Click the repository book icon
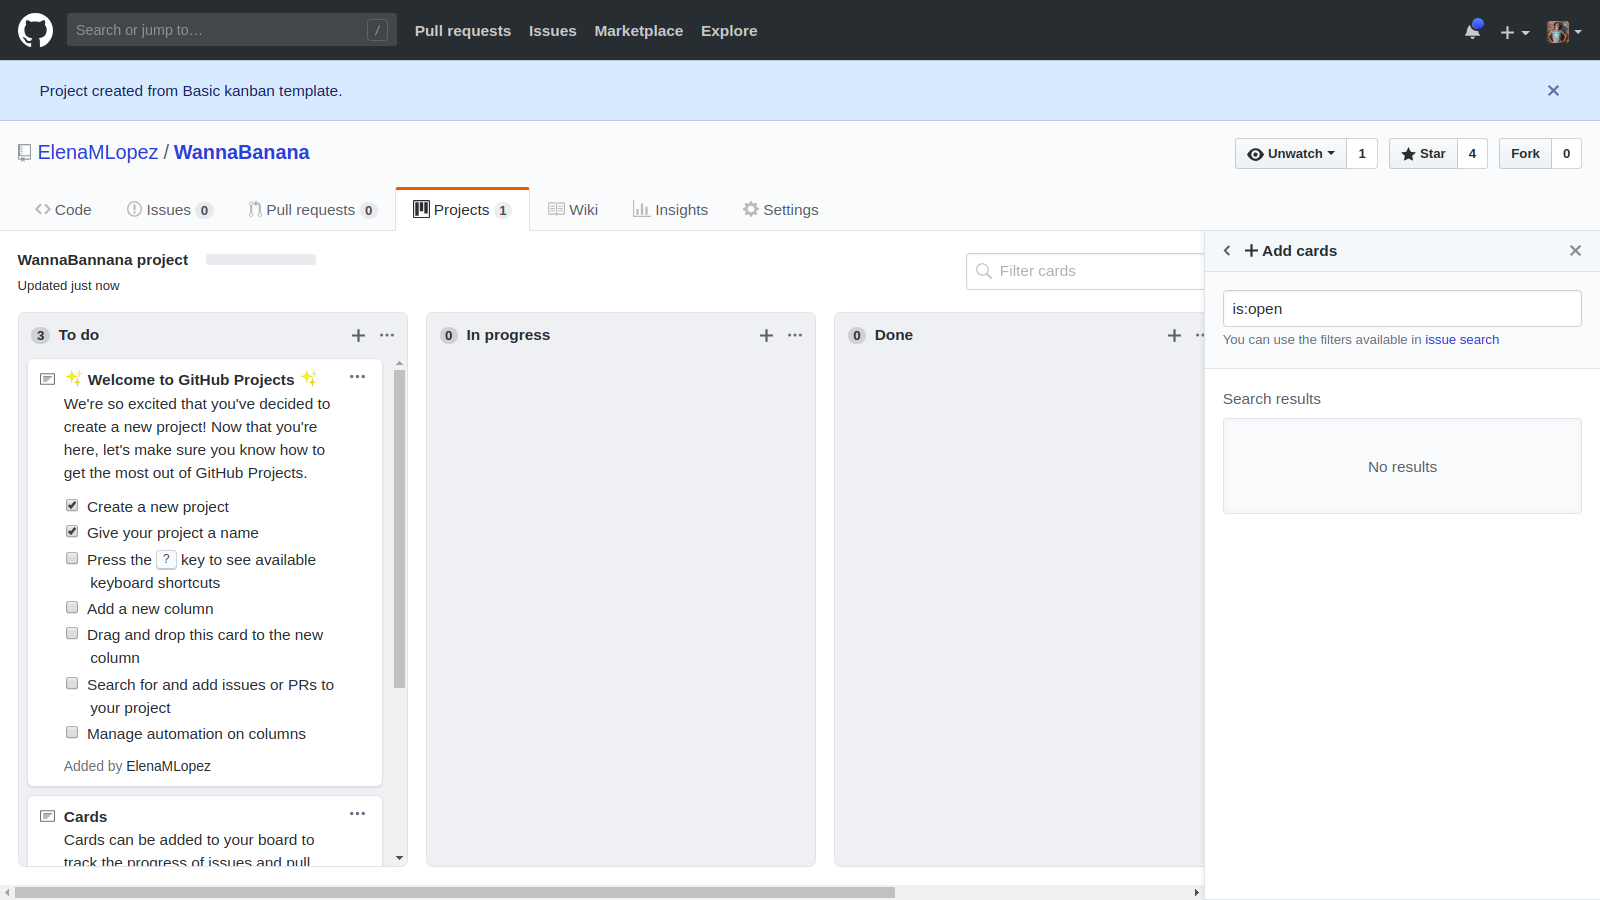 tap(25, 153)
